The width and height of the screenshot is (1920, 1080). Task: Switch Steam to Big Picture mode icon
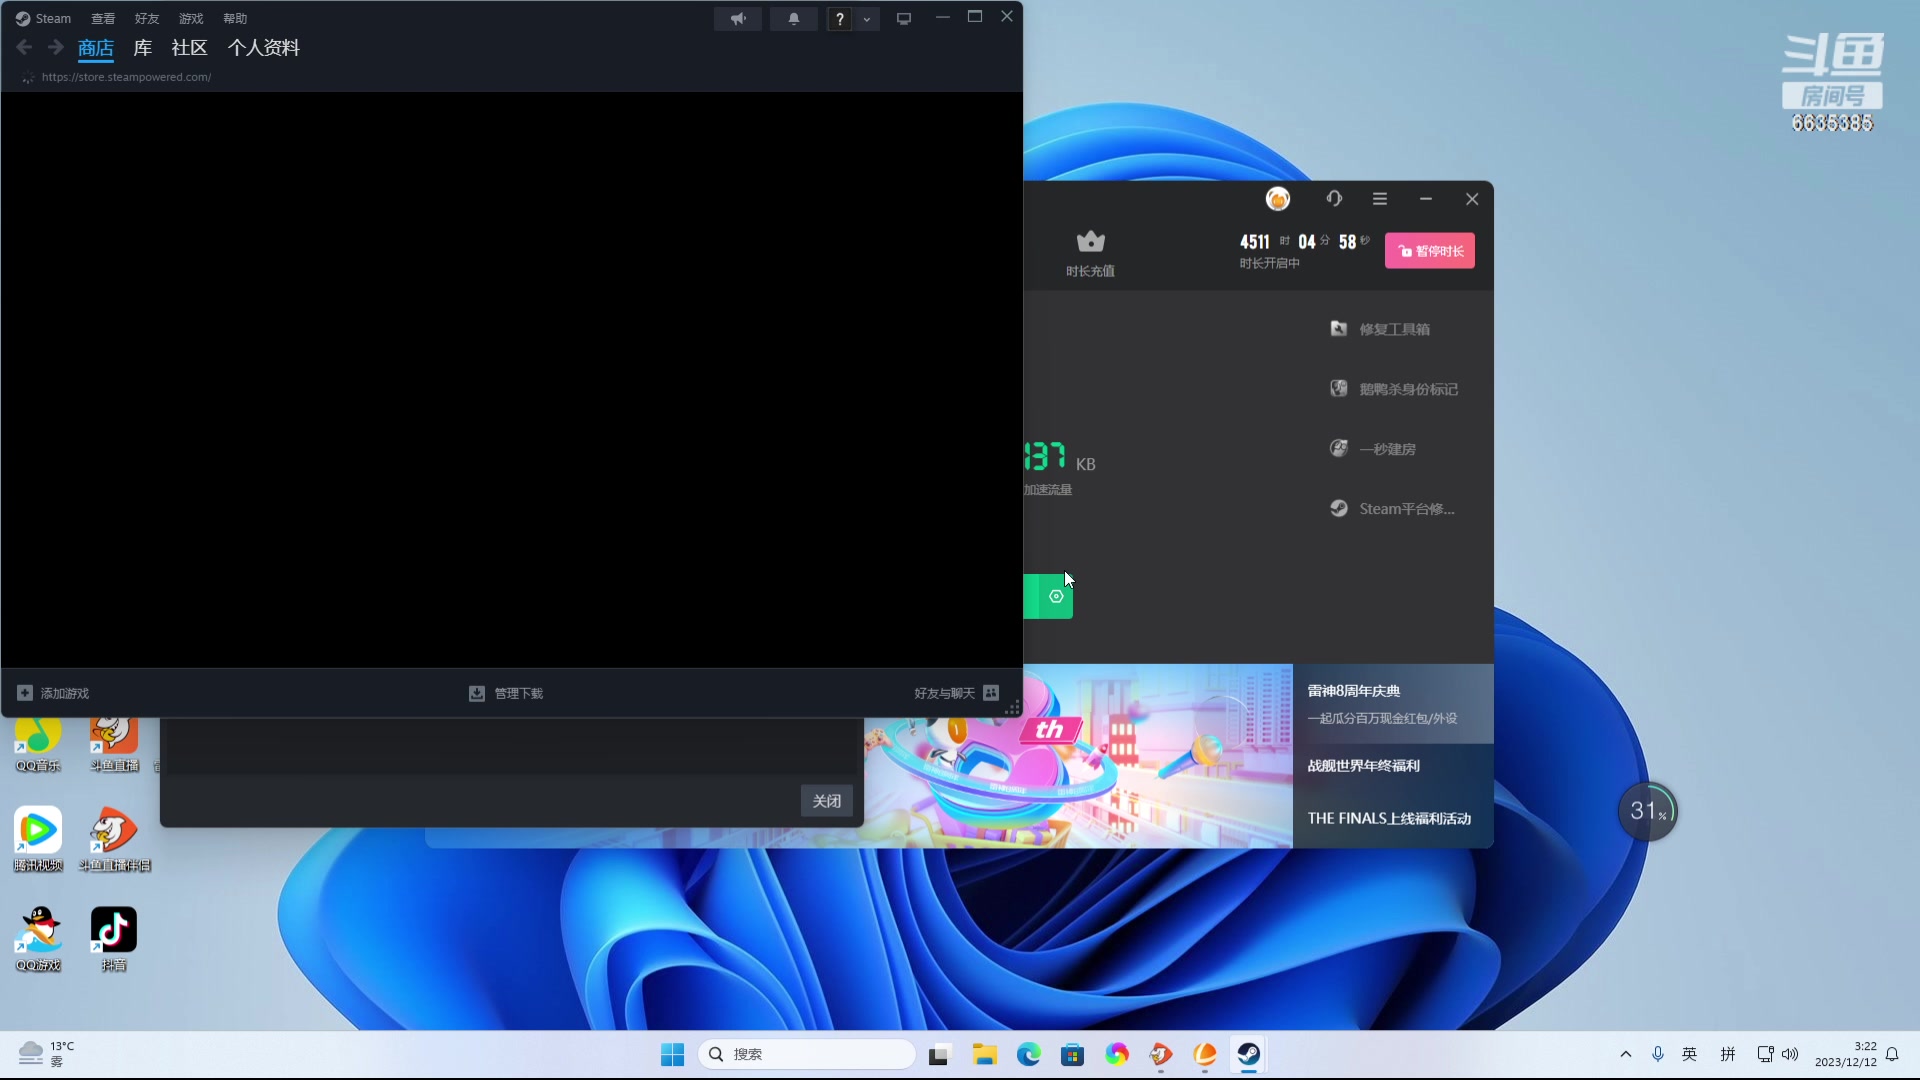point(904,19)
